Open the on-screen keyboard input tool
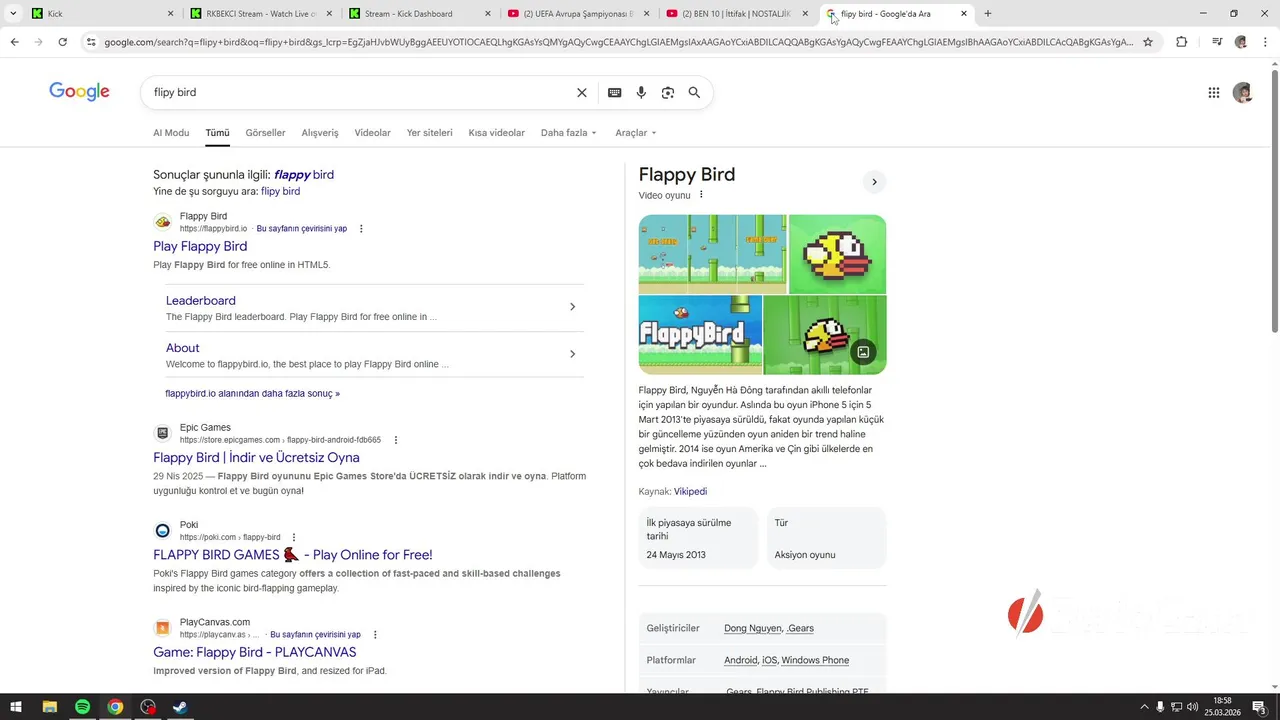Image resolution: width=1280 pixels, height=720 pixels. pos(615,92)
